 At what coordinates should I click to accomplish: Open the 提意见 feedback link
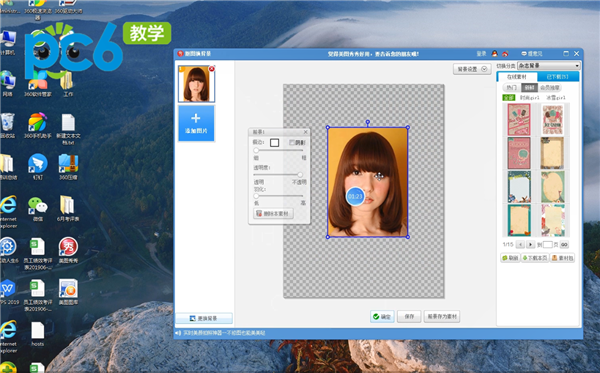coord(532,54)
